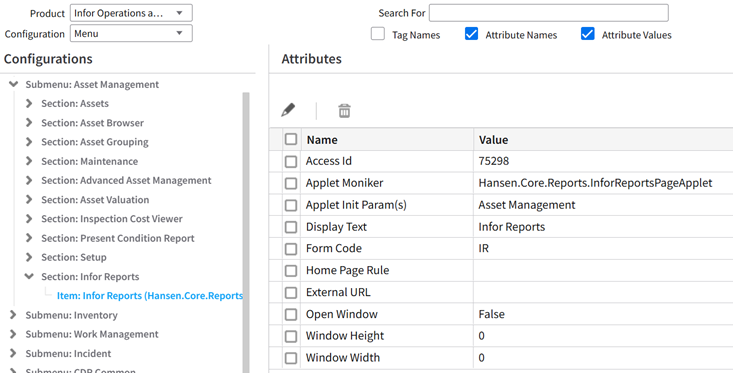The image size is (733, 373).
Task: Open the Product dropdown
Action: [x=131, y=13]
